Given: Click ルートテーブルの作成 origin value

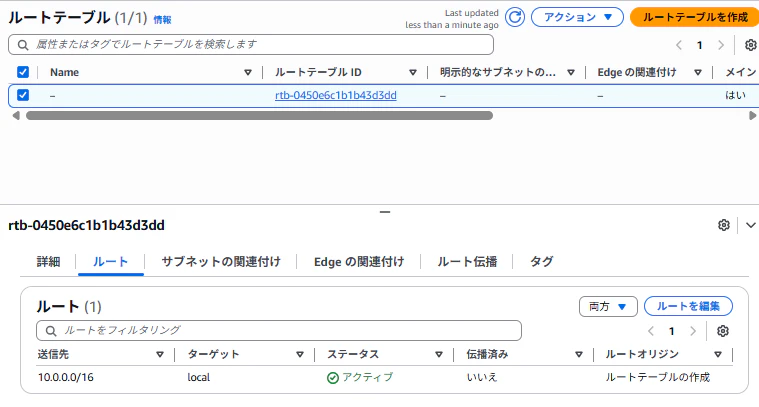Looking at the screenshot, I should click(657, 377).
